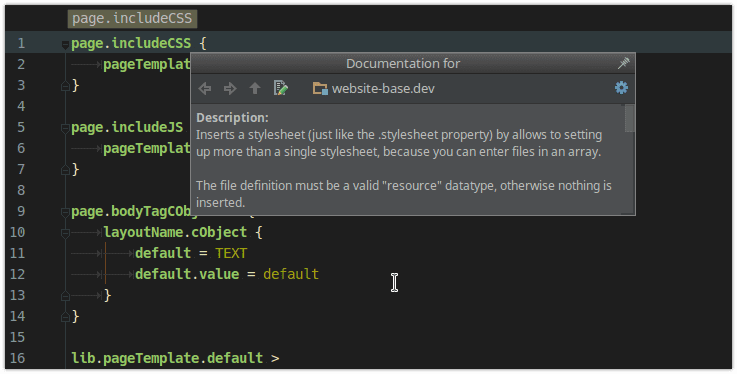Click the Forward arrow in documentation popup
The width and height of the screenshot is (737, 374).
tap(230, 88)
